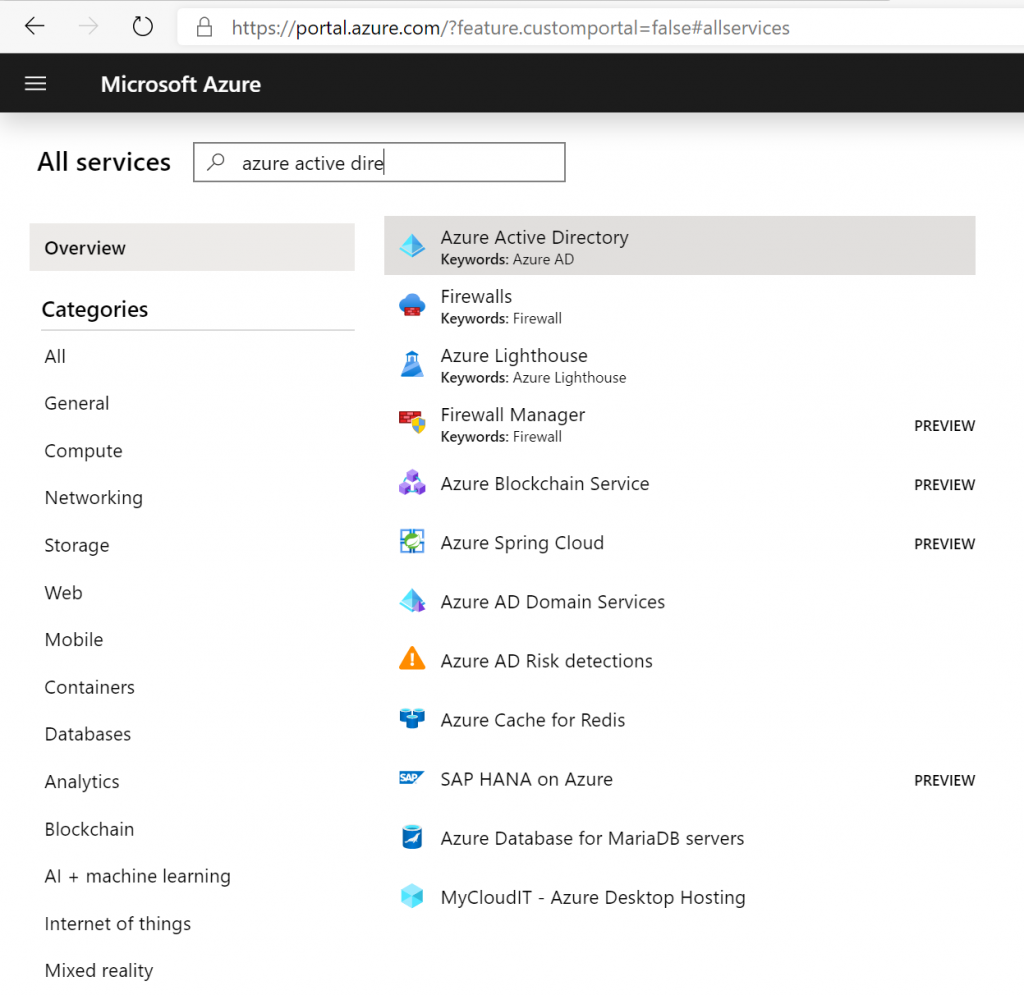Click the PREVIEW label for Azure Spring Cloud
Image resolution: width=1024 pixels, height=995 pixels.
[x=944, y=544]
